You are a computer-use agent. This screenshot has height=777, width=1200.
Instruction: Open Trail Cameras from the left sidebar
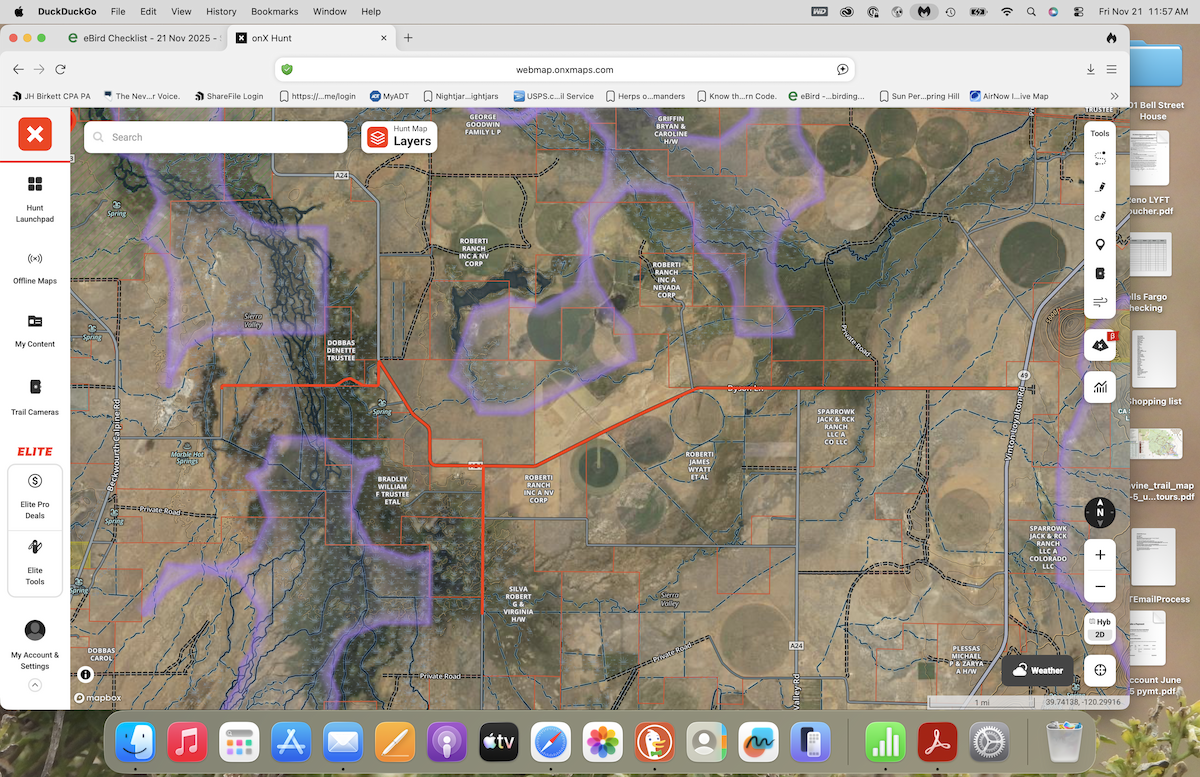pyautogui.click(x=34, y=398)
